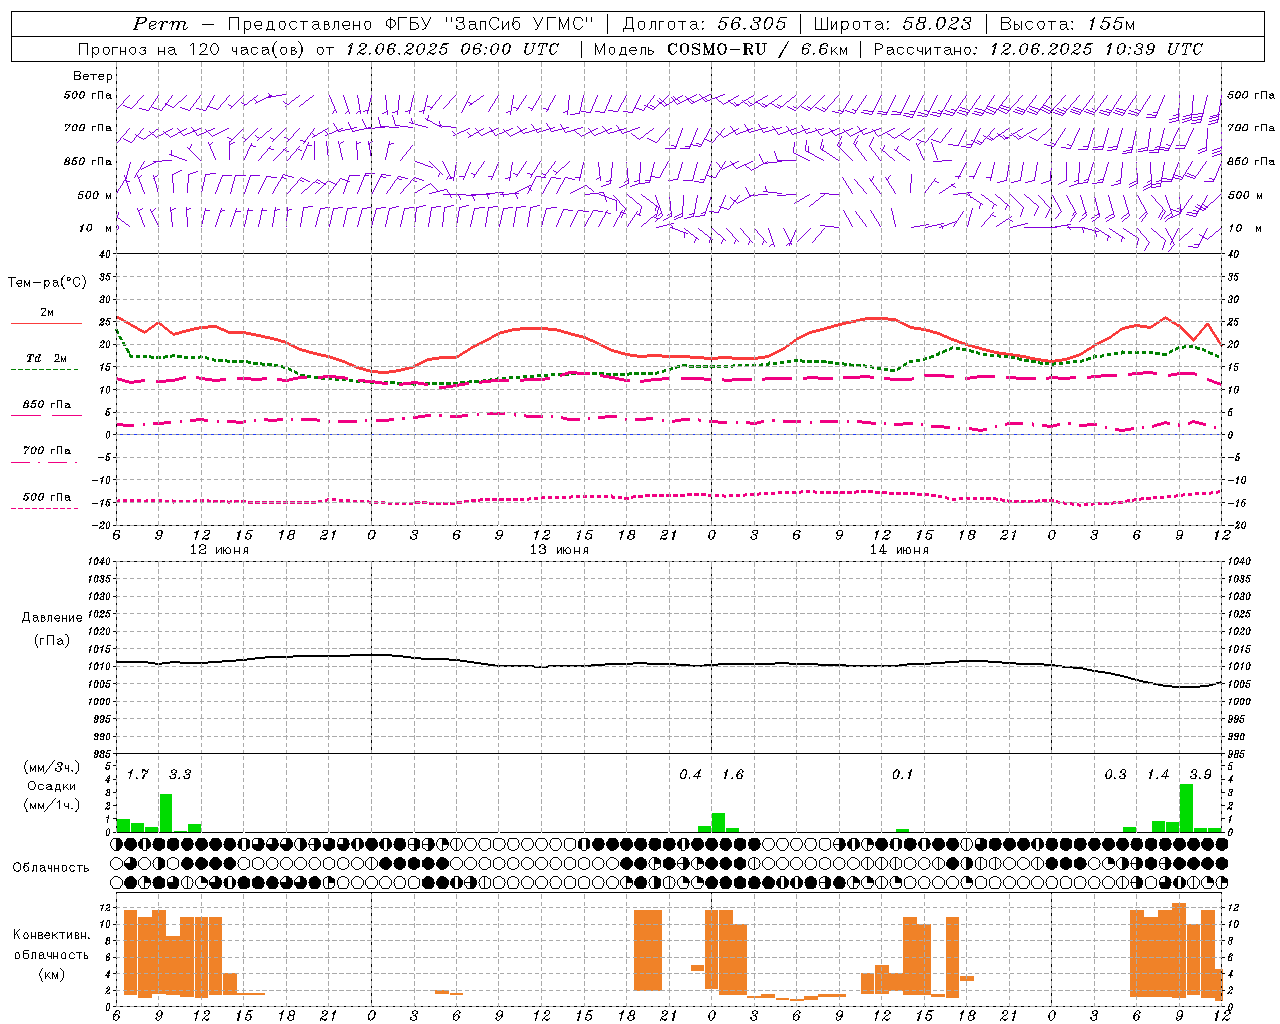Click the "Модель COSMO-RU / 6.6км" text
Viewport: 1280px width, 1024px height.
[721, 49]
